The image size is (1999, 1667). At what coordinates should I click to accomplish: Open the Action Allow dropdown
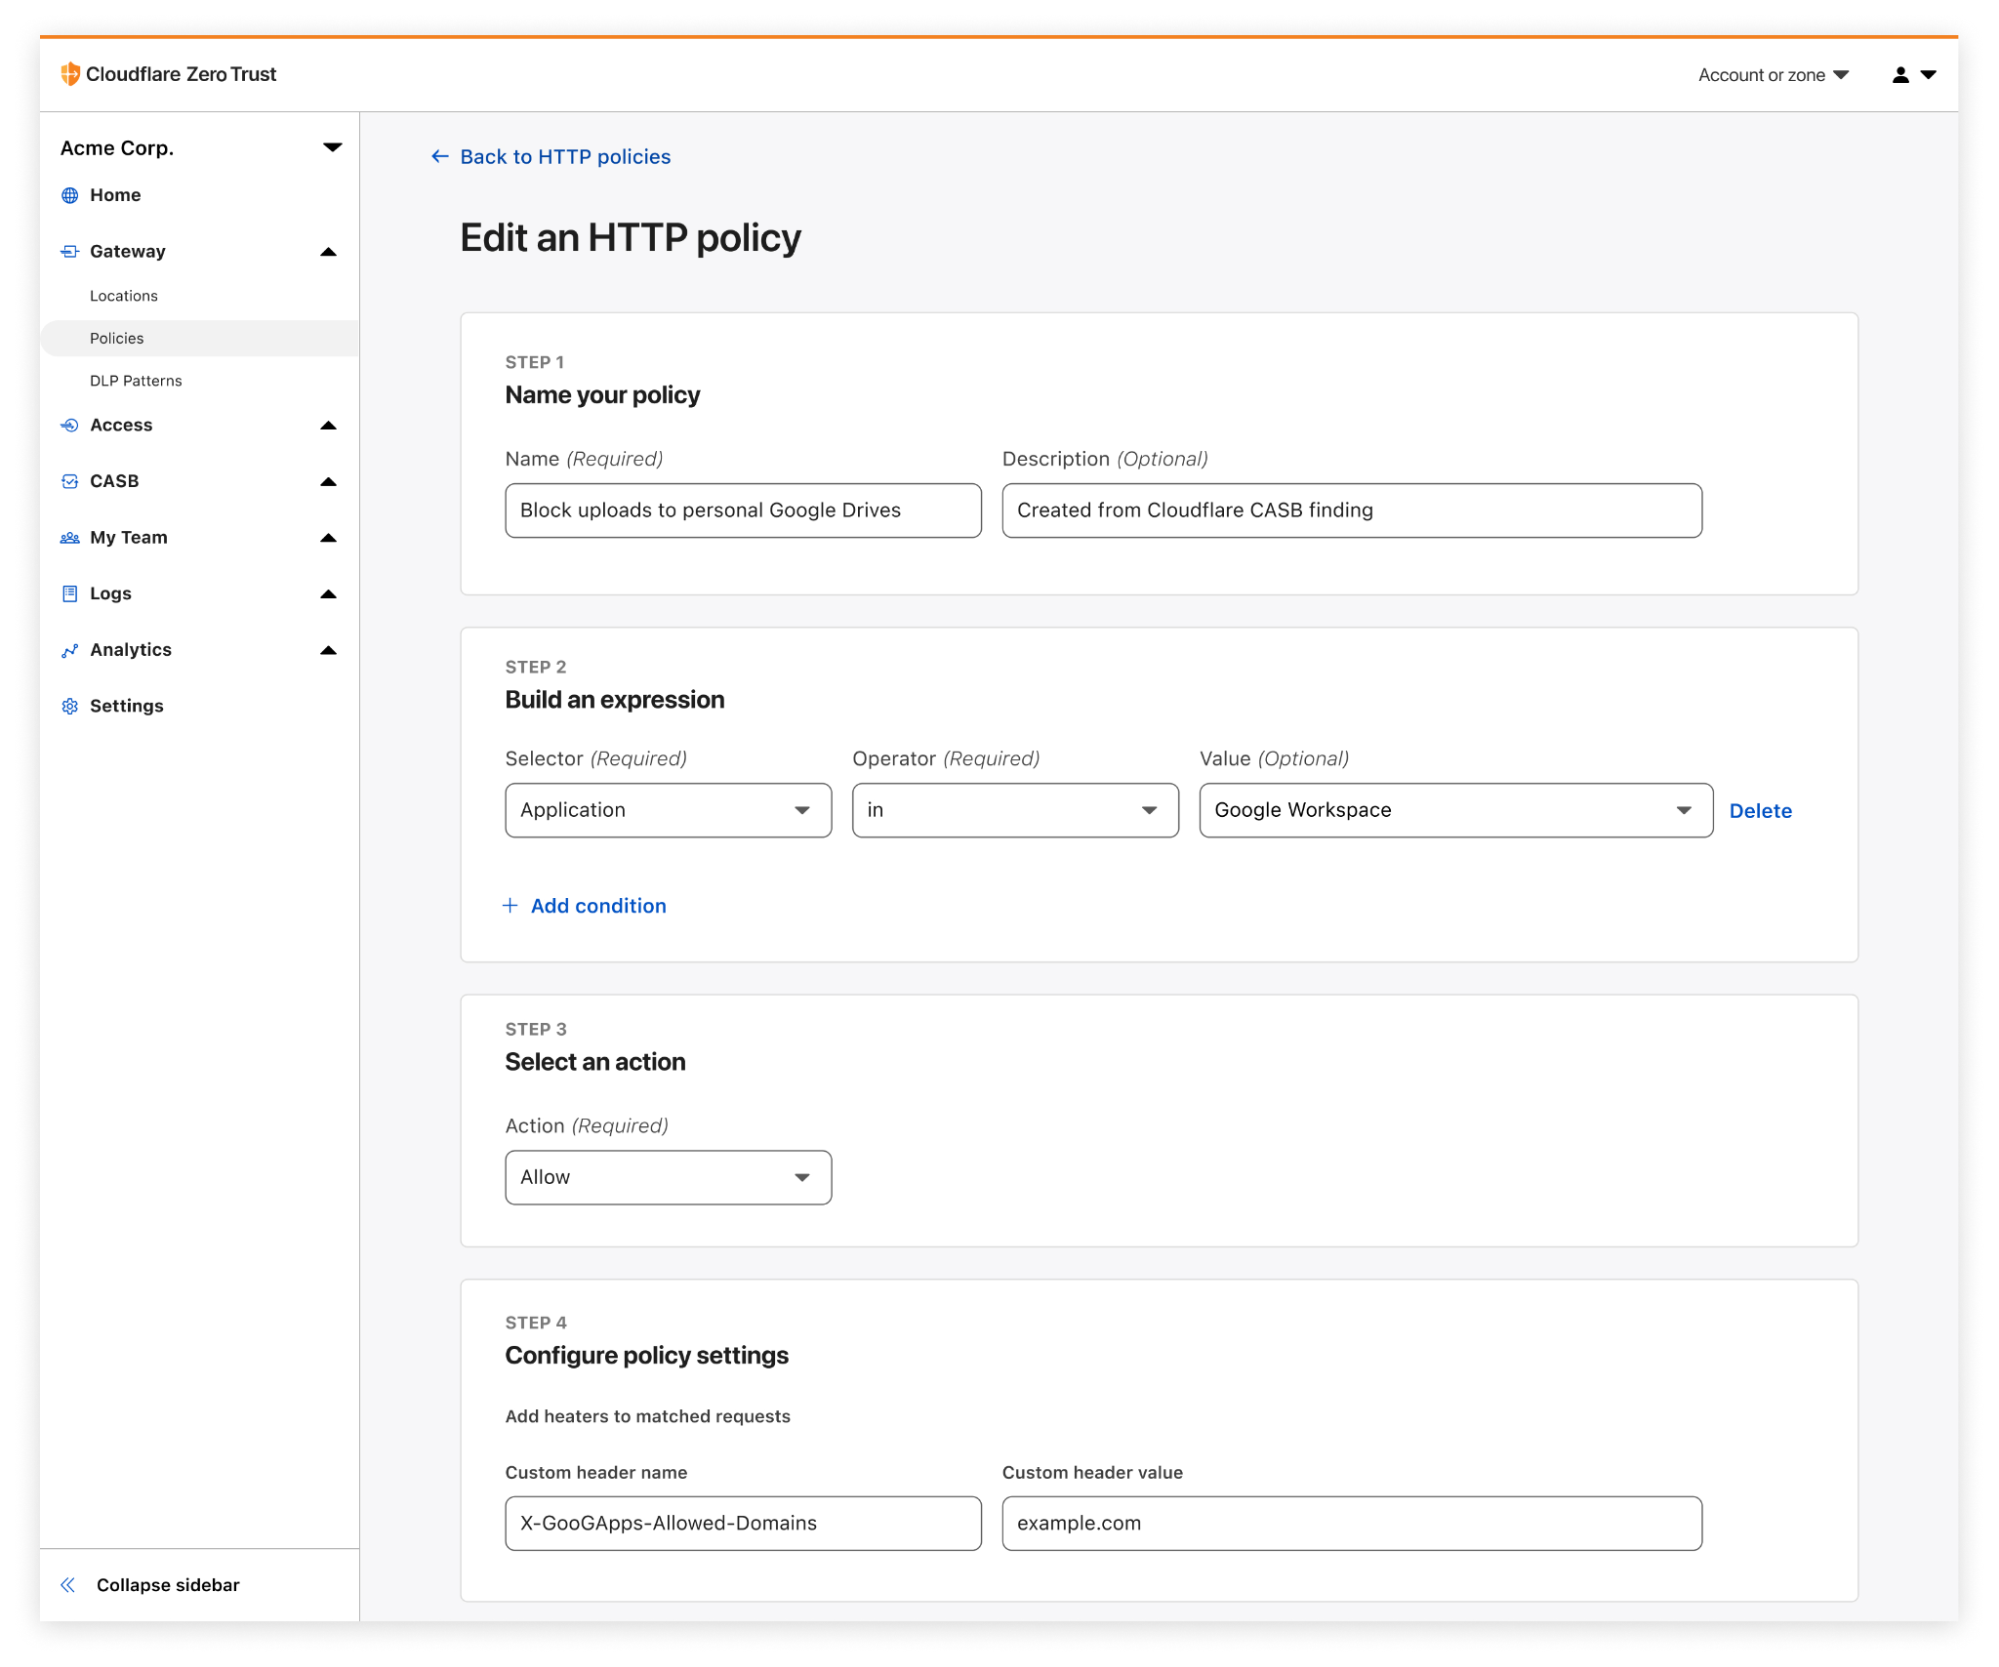pyautogui.click(x=668, y=1177)
